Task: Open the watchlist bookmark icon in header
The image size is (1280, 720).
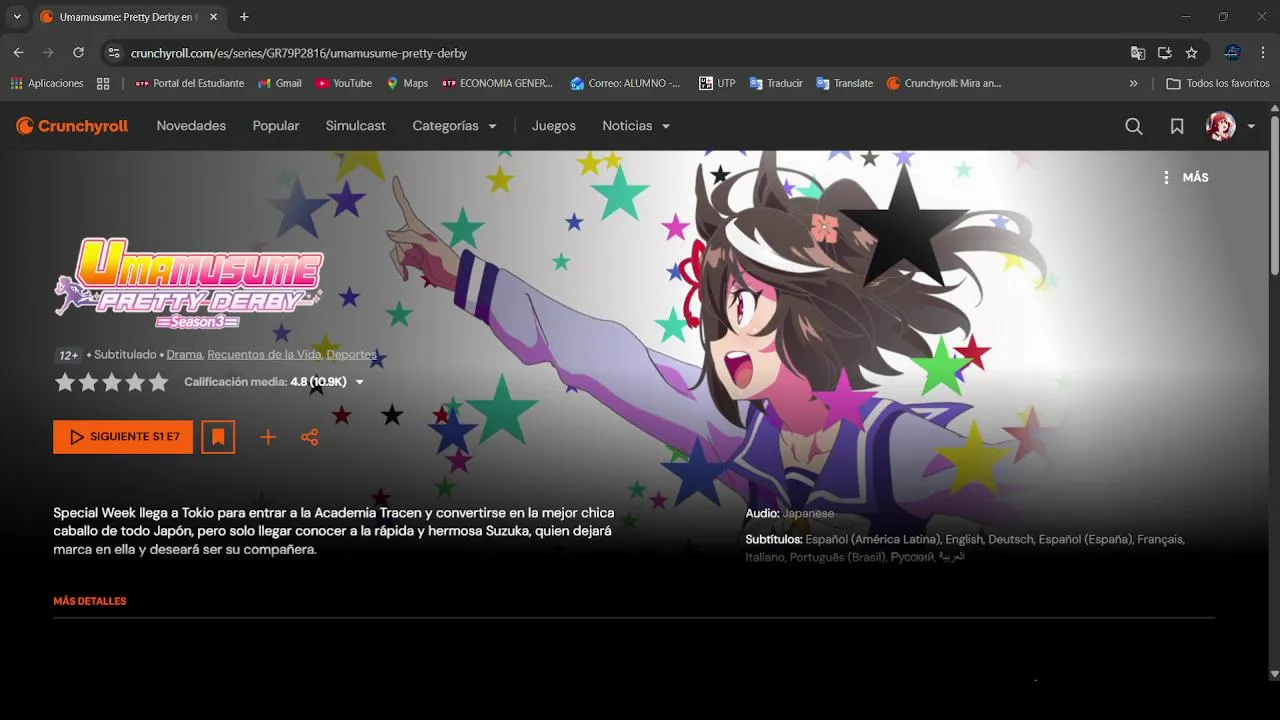Action: click(1177, 126)
